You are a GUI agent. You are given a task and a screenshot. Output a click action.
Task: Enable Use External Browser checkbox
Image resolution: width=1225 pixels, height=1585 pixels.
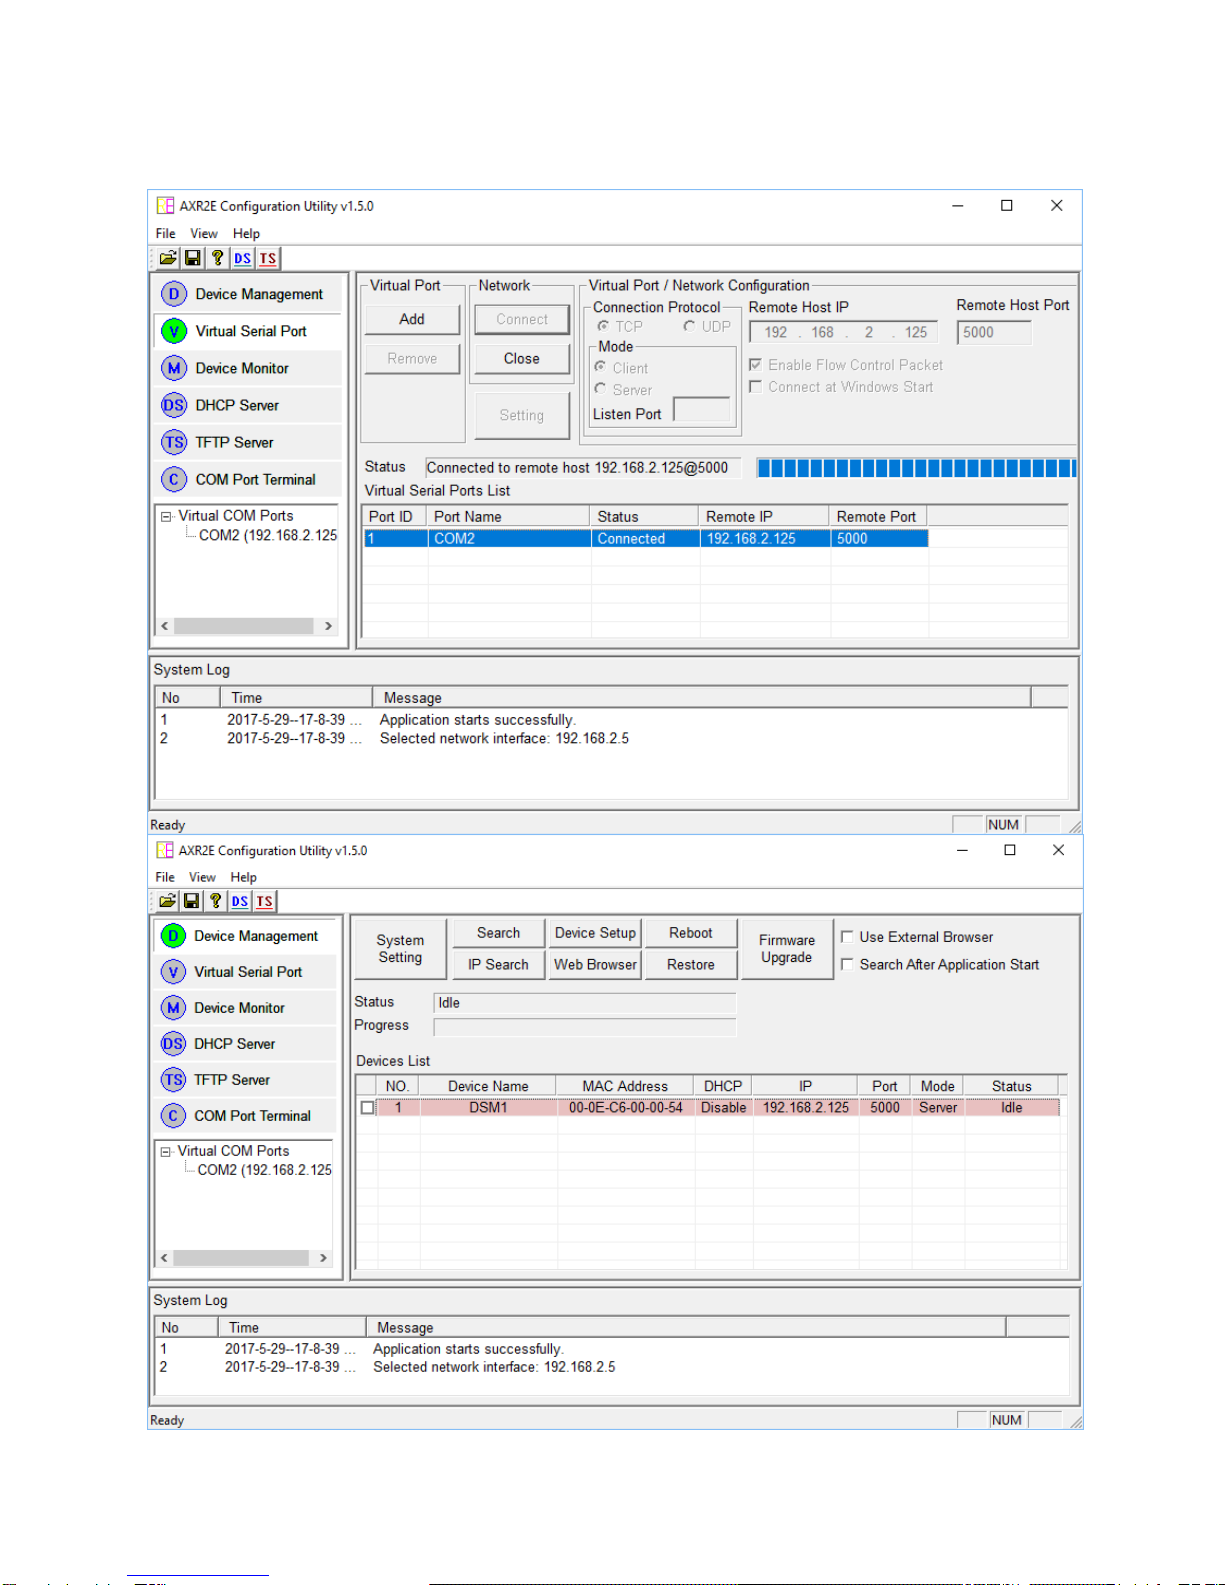pyautogui.click(x=847, y=937)
